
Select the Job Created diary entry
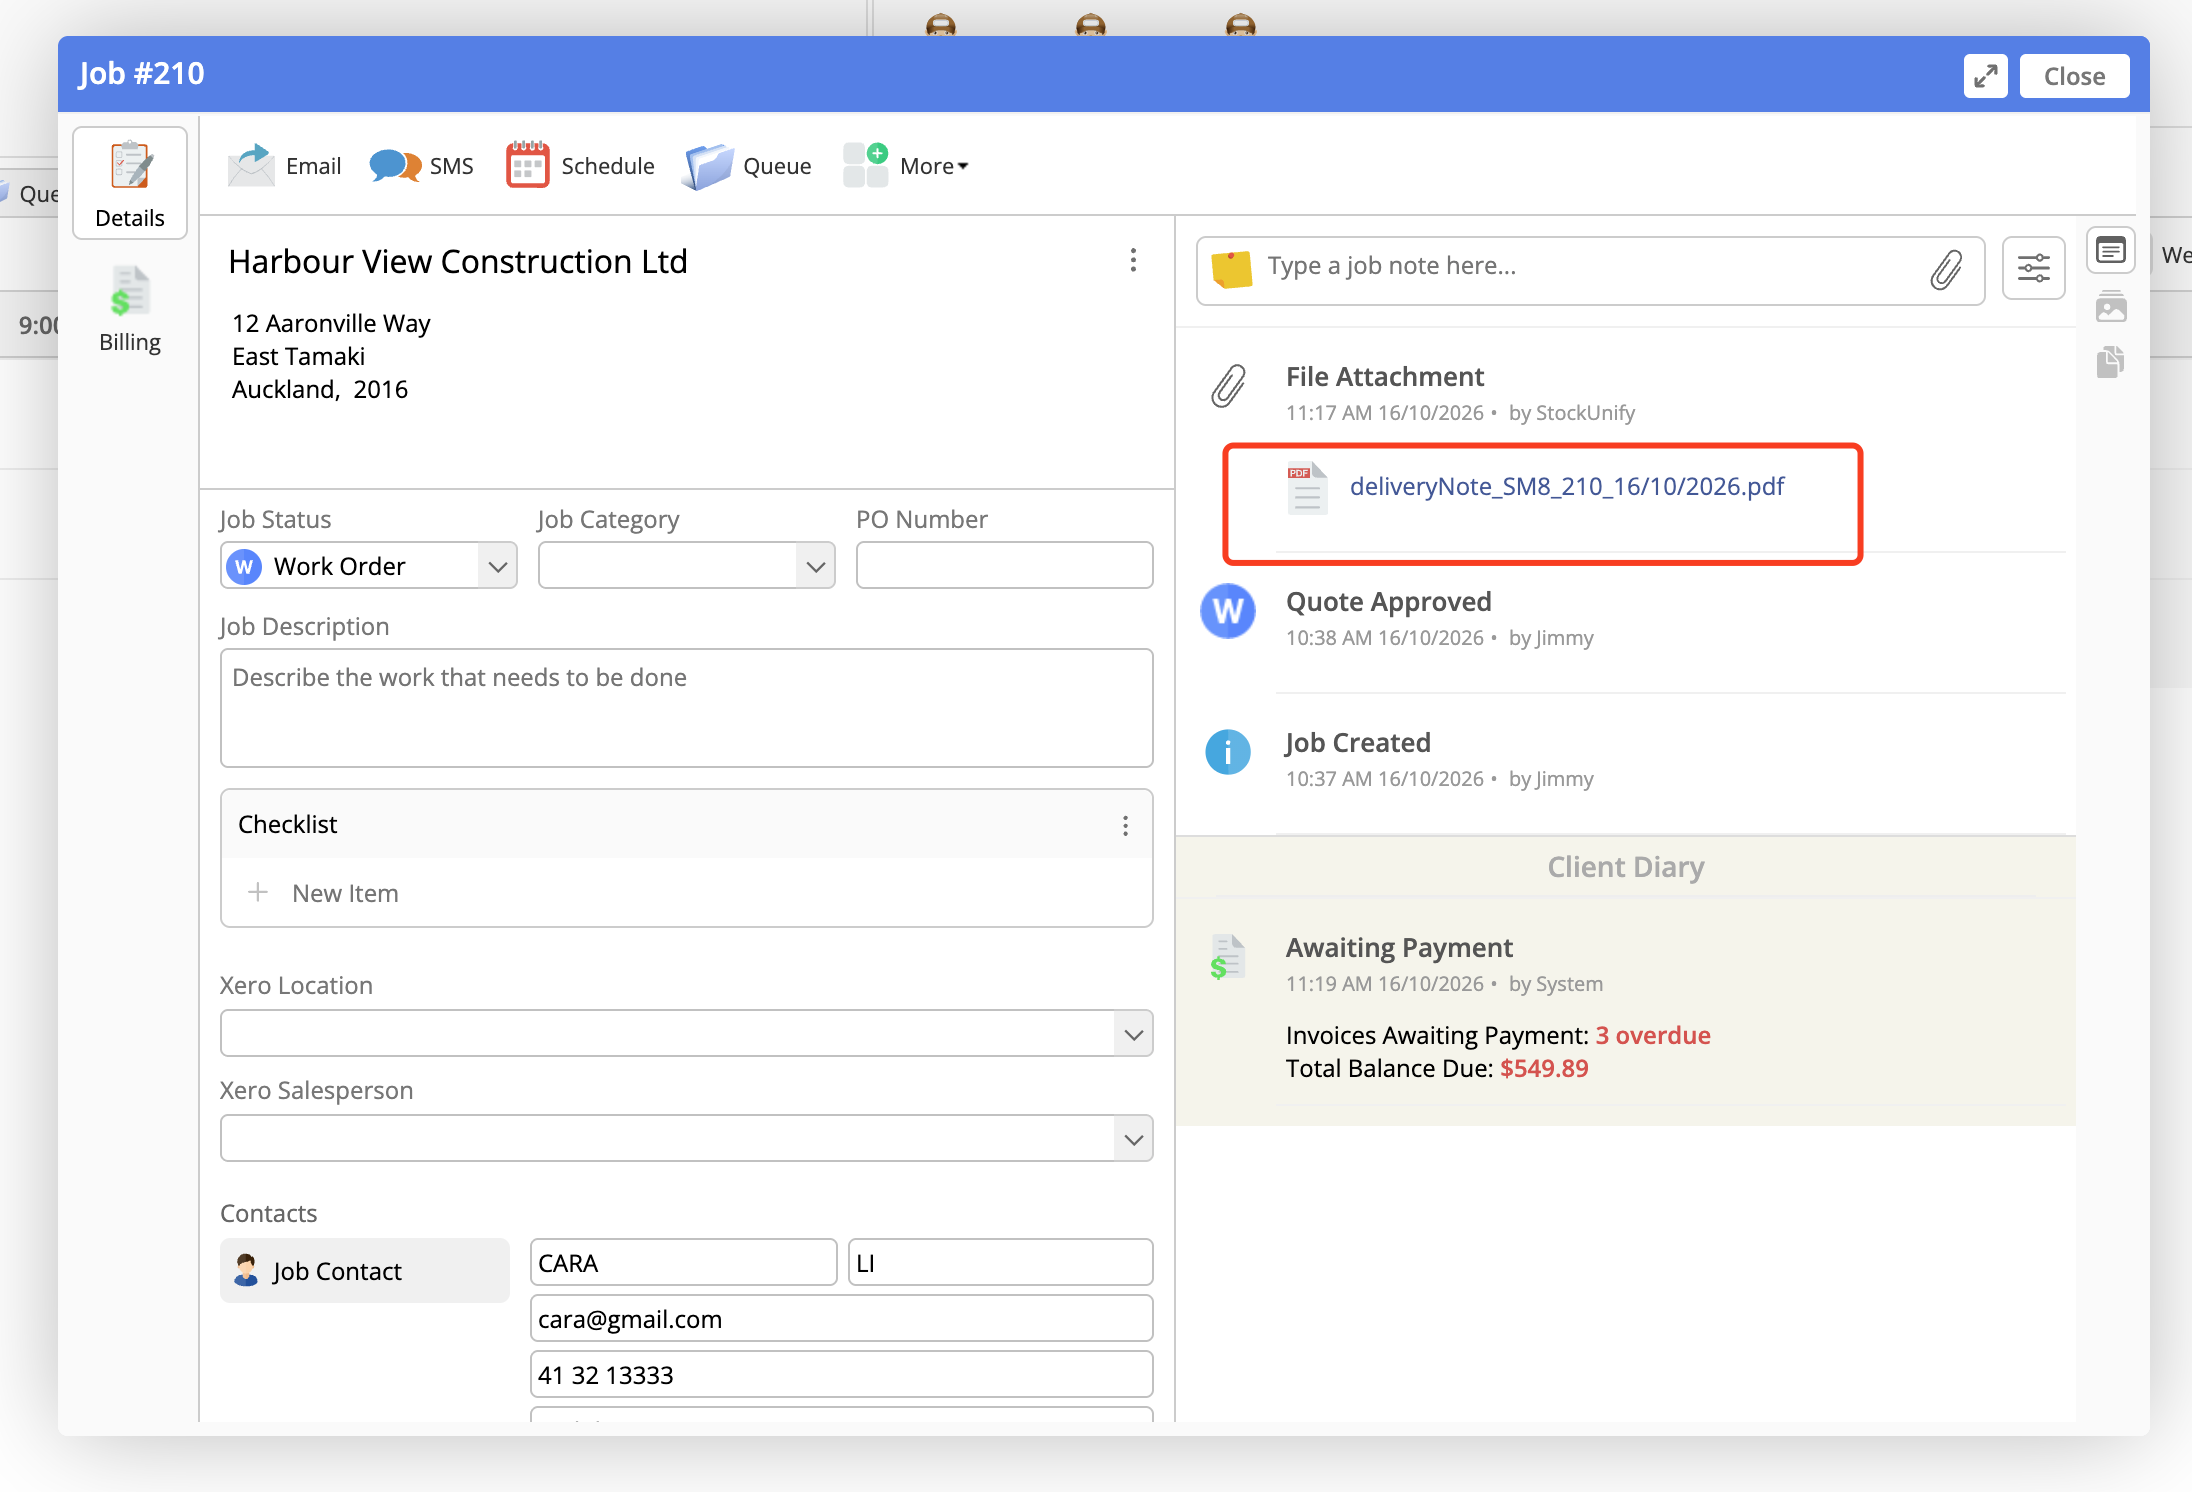[1357, 743]
